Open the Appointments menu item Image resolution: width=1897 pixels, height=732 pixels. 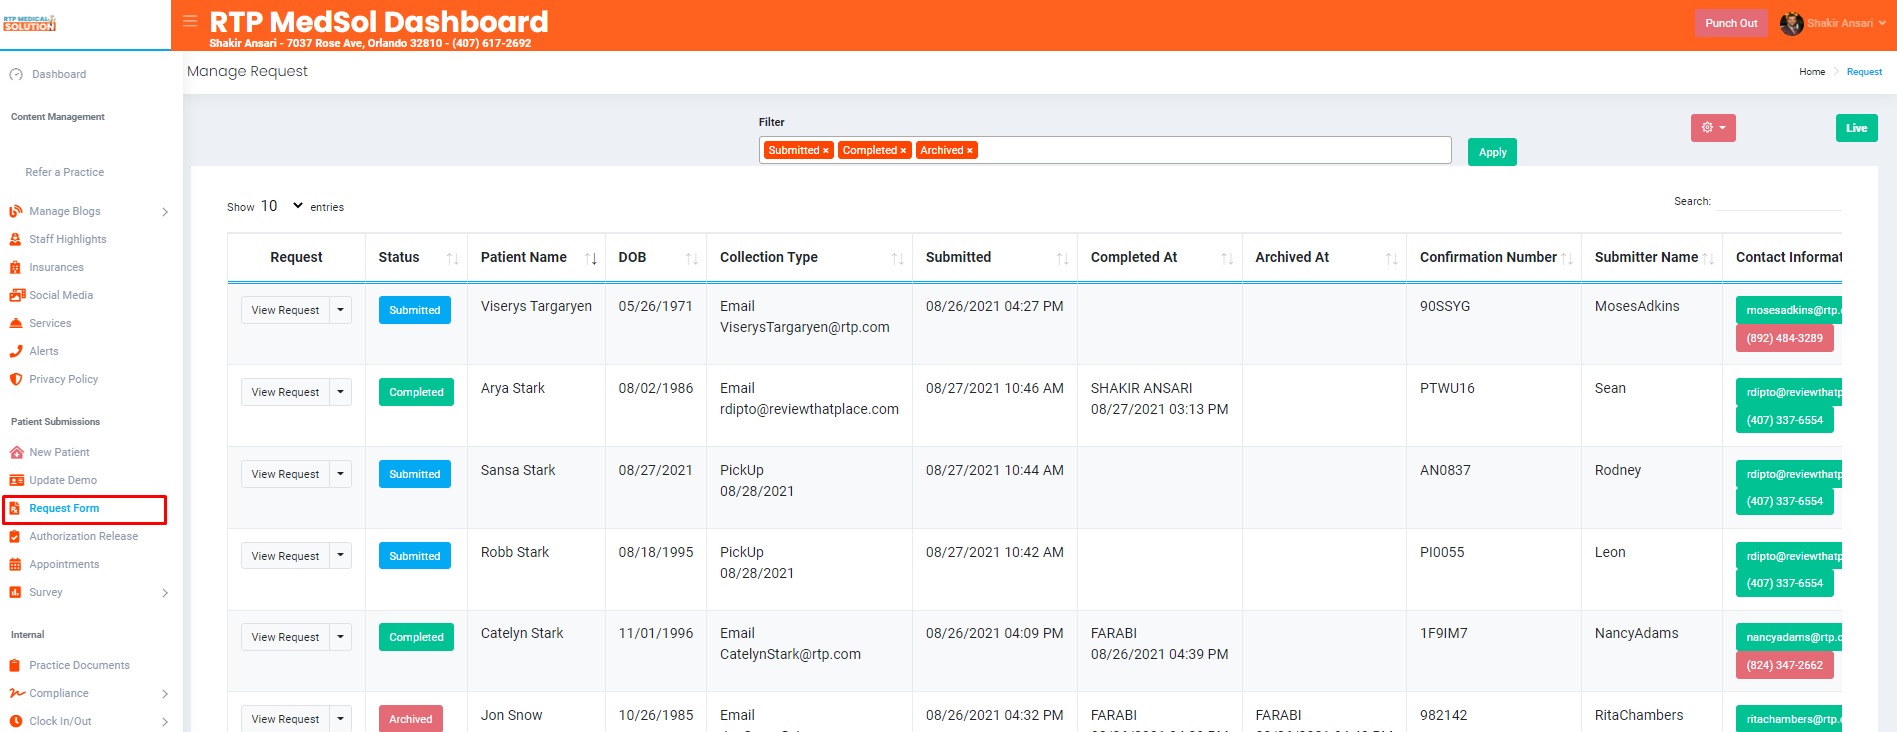click(64, 564)
